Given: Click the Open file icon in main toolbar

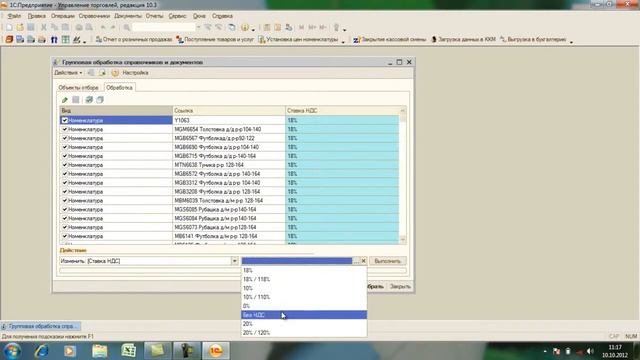Looking at the screenshot, I should pos(20,27).
